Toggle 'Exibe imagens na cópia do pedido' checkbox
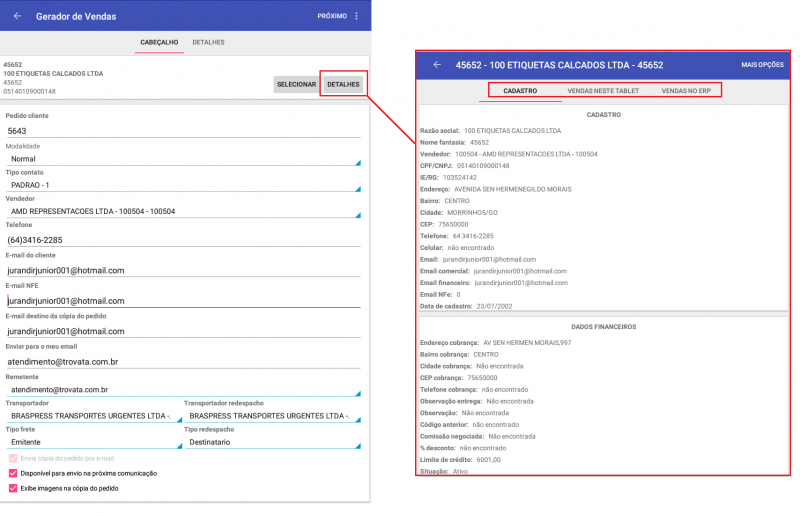 [13, 489]
